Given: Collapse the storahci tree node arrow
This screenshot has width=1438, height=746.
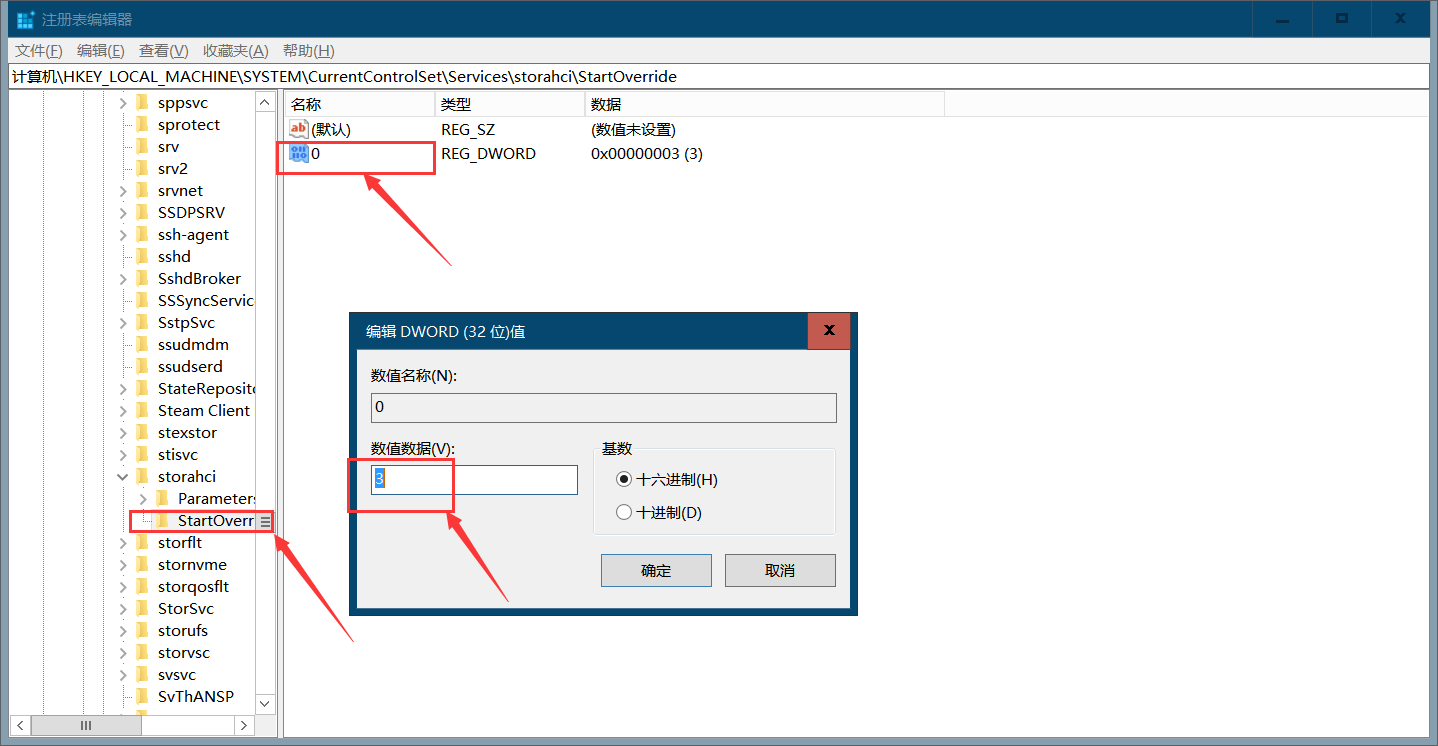Looking at the screenshot, I should pyautogui.click(x=123, y=476).
